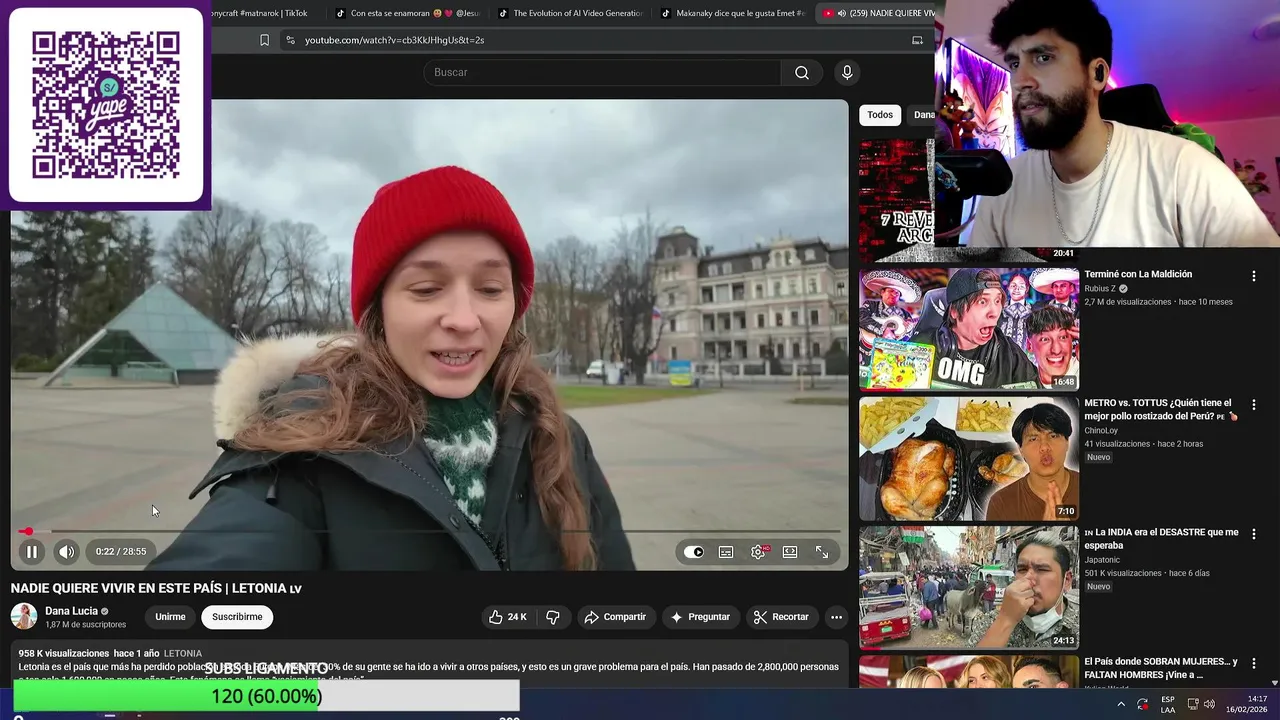Image resolution: width=1280 pixels, height=720 pixels.
Task: Open options menu for 'Terminé con La Maldición'
Action: pos(1253,276)
